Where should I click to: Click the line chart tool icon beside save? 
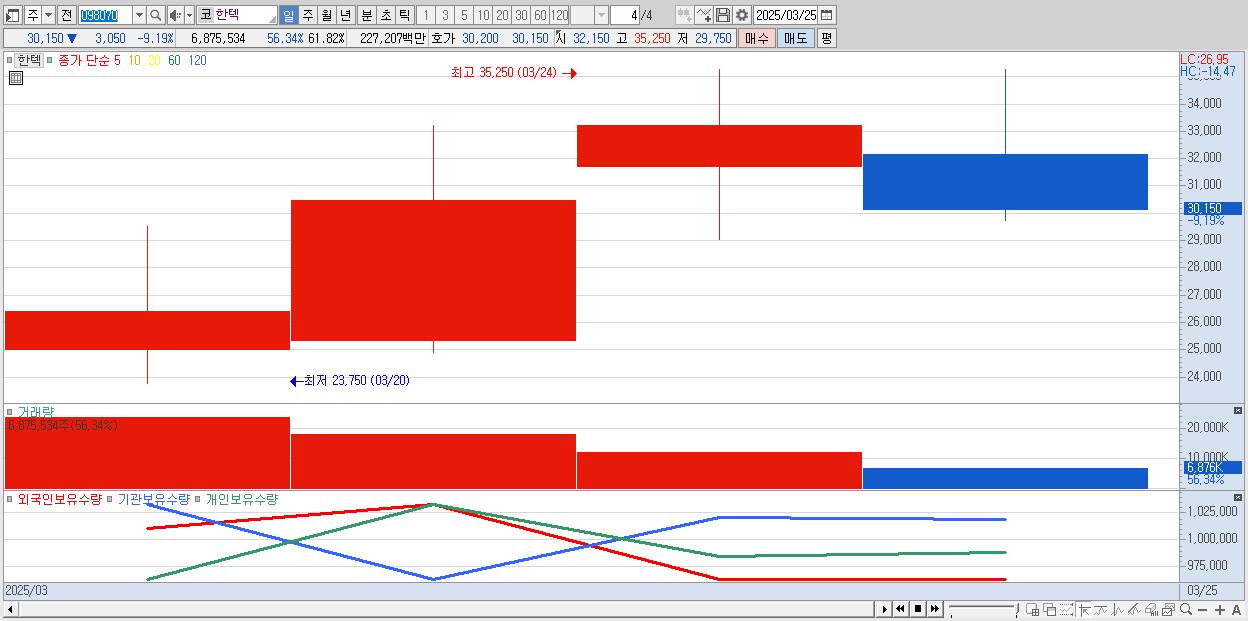coord(704,15)
